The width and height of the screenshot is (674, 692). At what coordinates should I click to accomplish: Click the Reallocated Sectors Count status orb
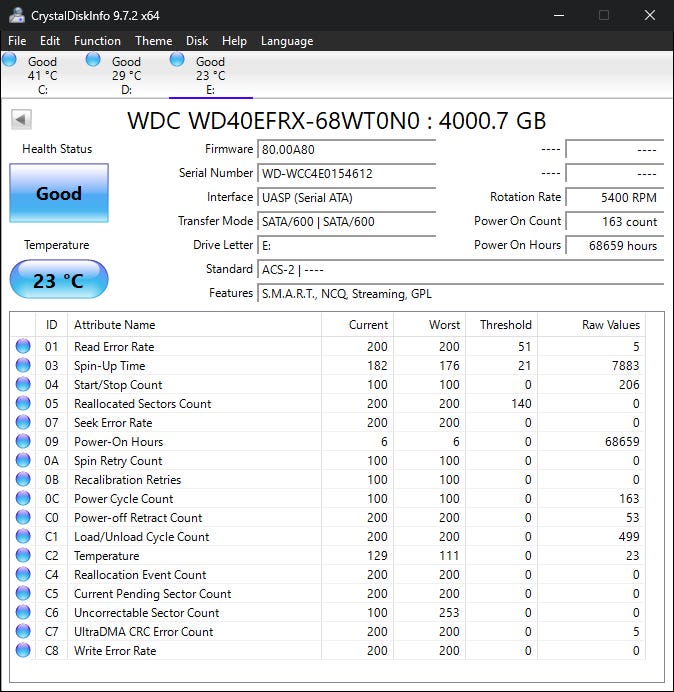pyautogui.click(x=23, y=404)
